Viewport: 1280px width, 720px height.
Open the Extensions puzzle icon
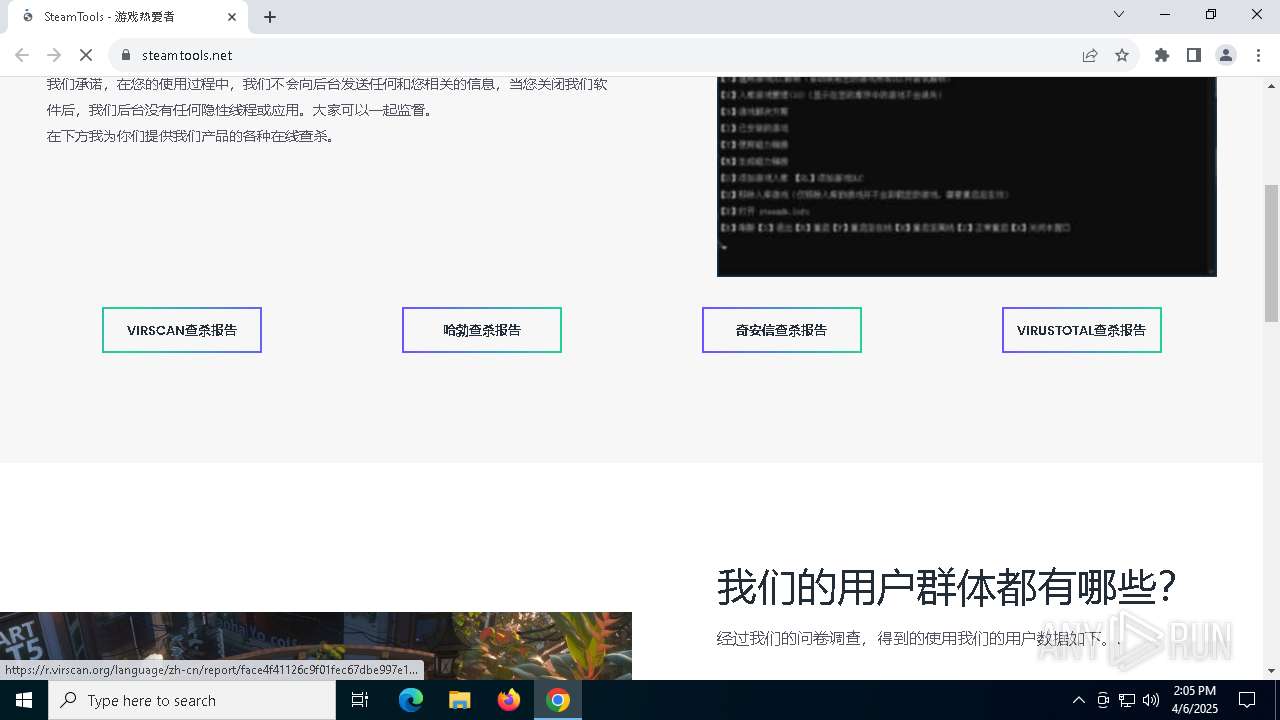(x=1162, y=55)
